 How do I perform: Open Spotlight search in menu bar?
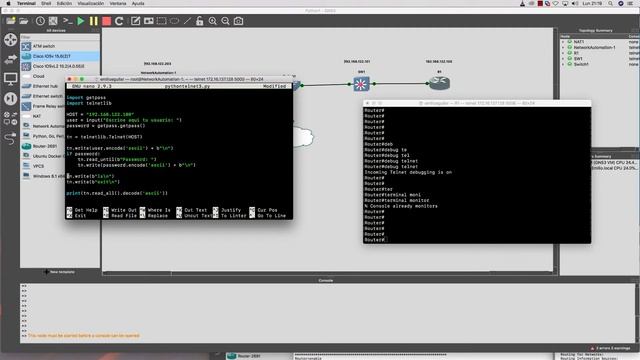(x=610, y=3)
